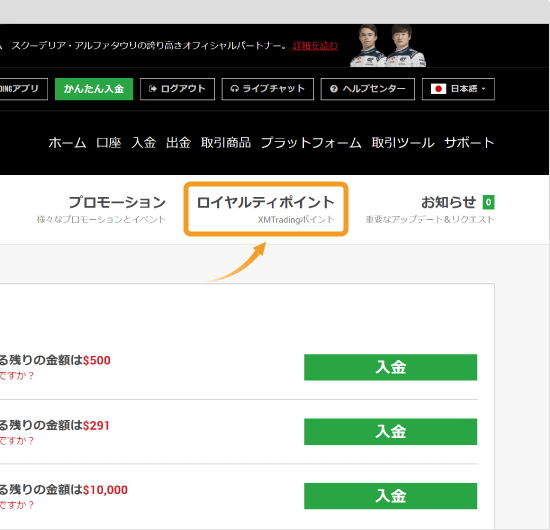Click the green 0 notification badge
The width and height of the screenshot is (550, 530).
pyautogui.click(x=489, y=202)
